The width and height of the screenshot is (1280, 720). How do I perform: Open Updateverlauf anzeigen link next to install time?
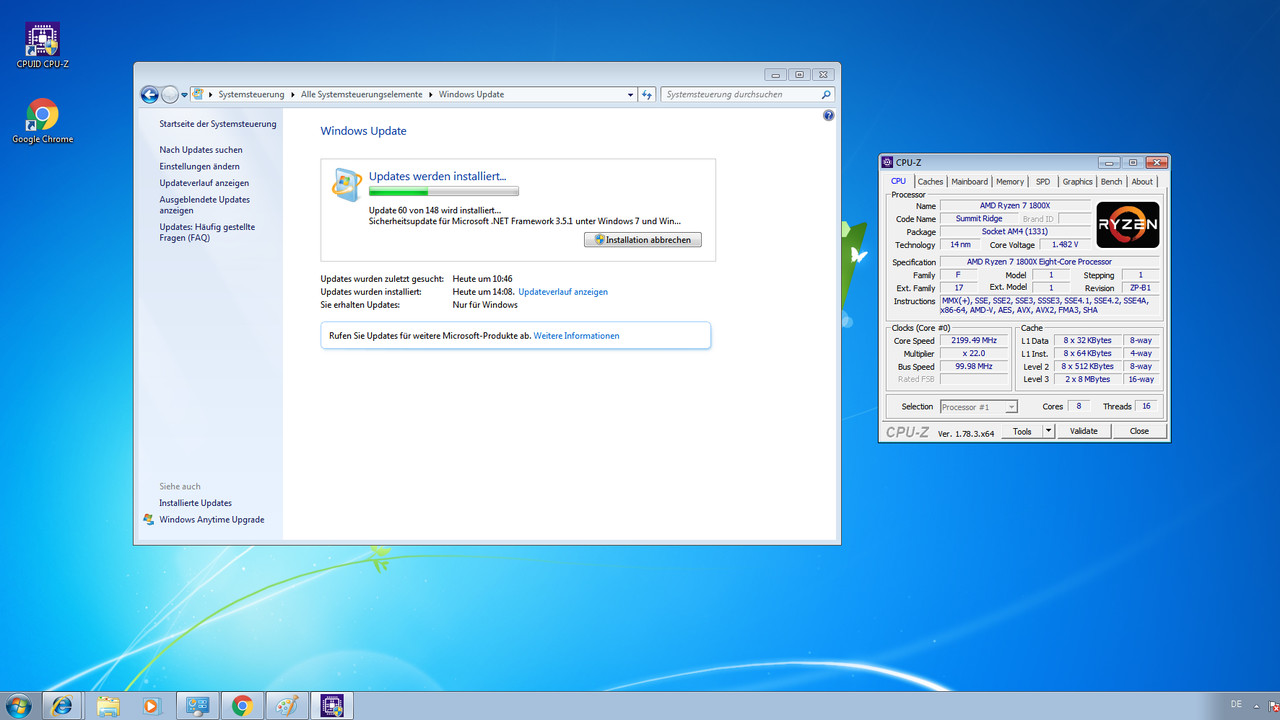(563, 292)
